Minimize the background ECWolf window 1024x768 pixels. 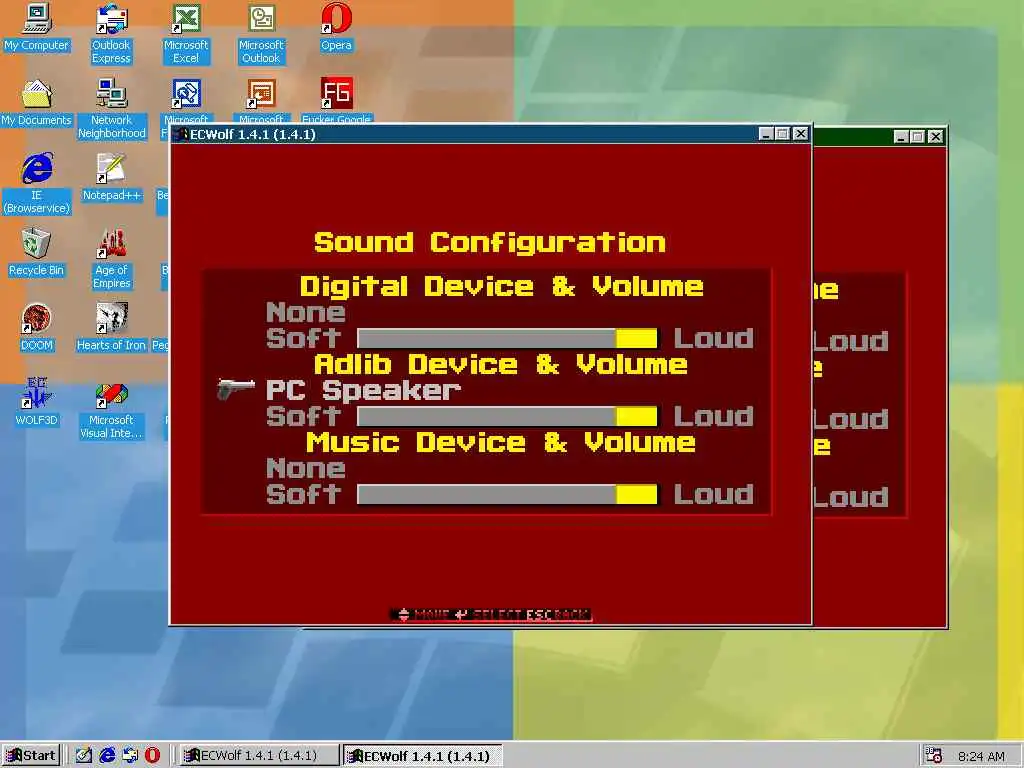coord(901,136)
